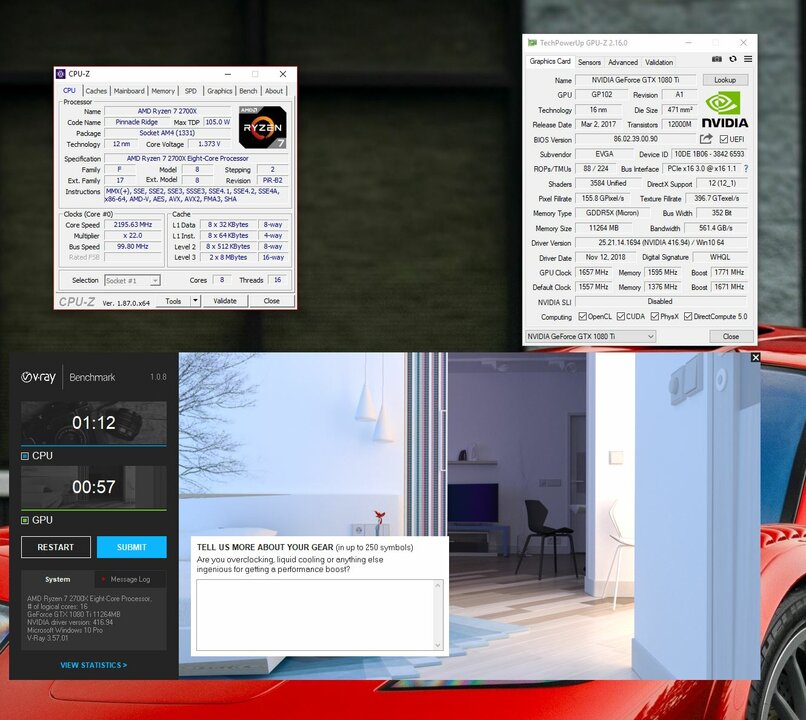806x720 pixels.
Task: Toggle the PhysX checkbox in GPU-Z
Action: point(654,317)
